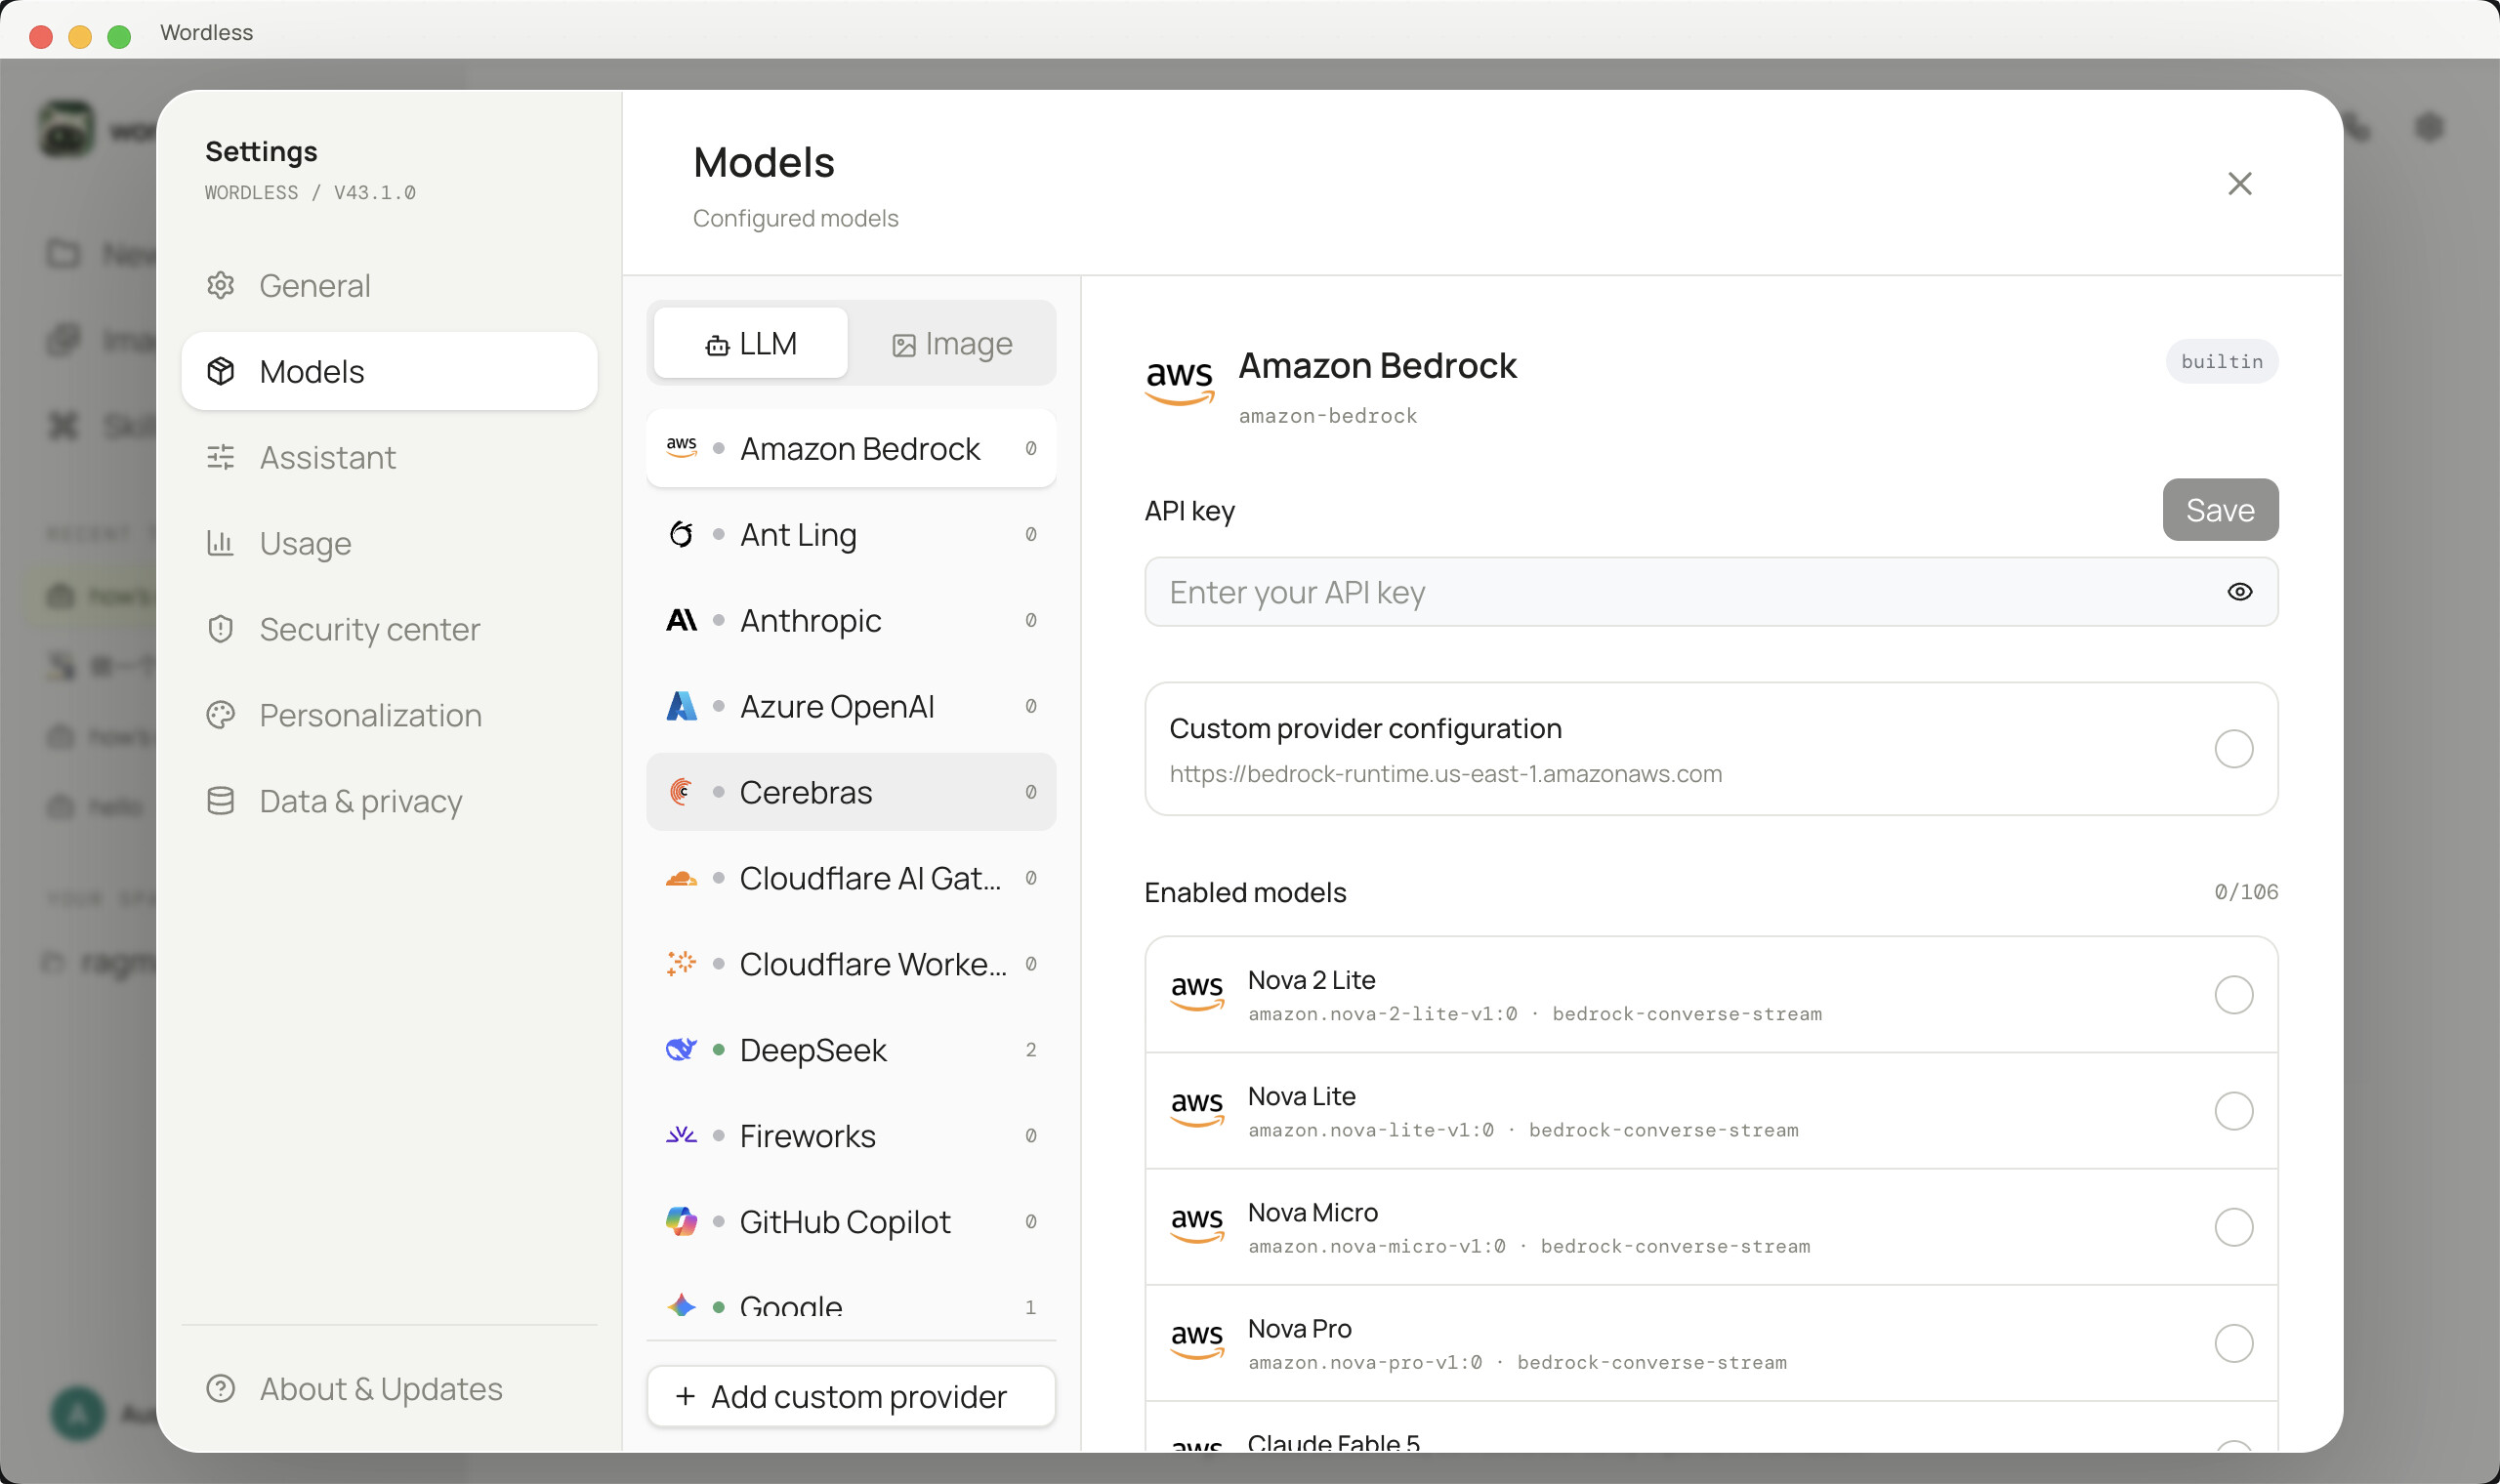Open Security center settings
The image size is (2500, 1484).
pyautogui.click(x=389, y=630)
